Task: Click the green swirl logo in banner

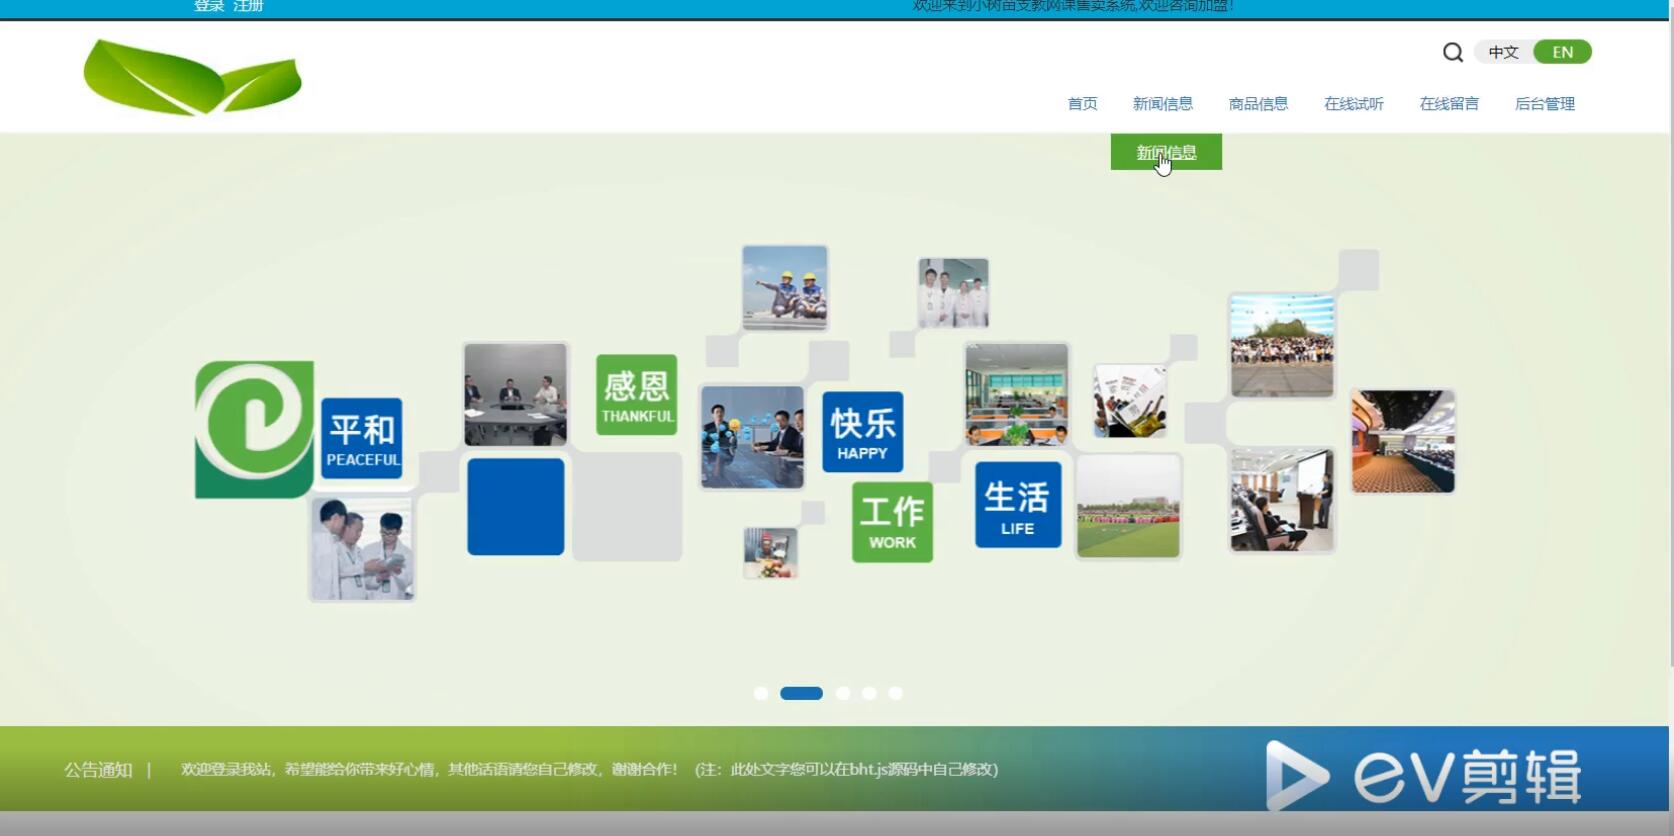Action: (x=254, y=429)
